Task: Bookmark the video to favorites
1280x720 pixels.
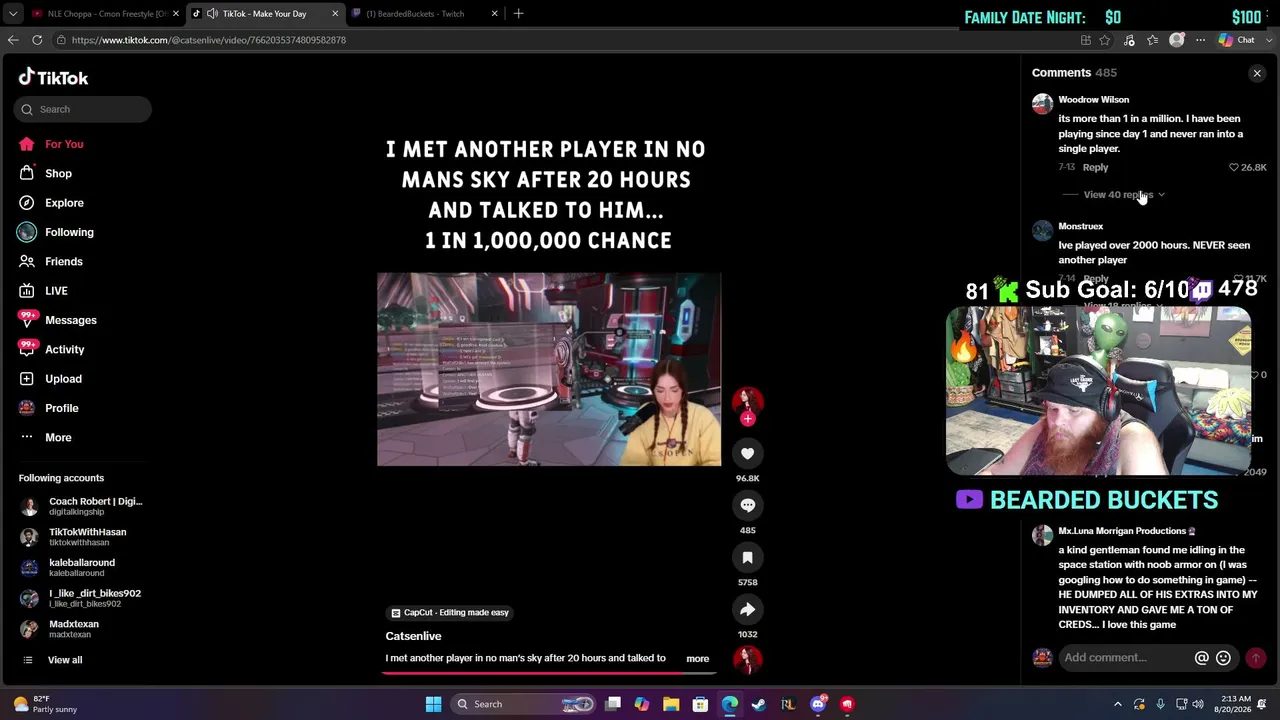Action: pyautogui.click(x=747, y=557)
